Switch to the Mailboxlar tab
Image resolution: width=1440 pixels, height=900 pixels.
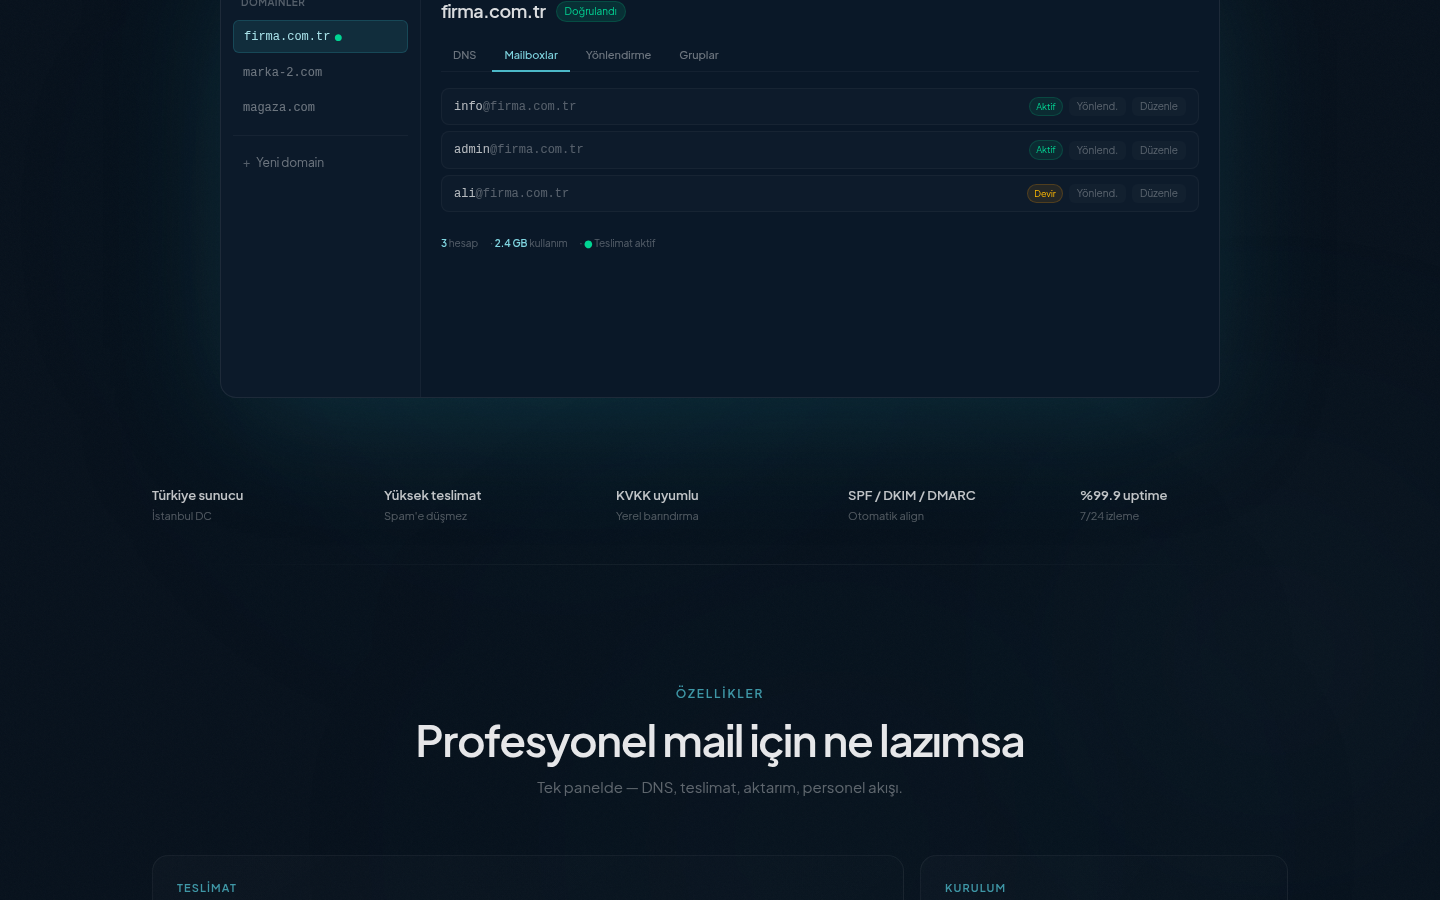[x=531, y=55]
